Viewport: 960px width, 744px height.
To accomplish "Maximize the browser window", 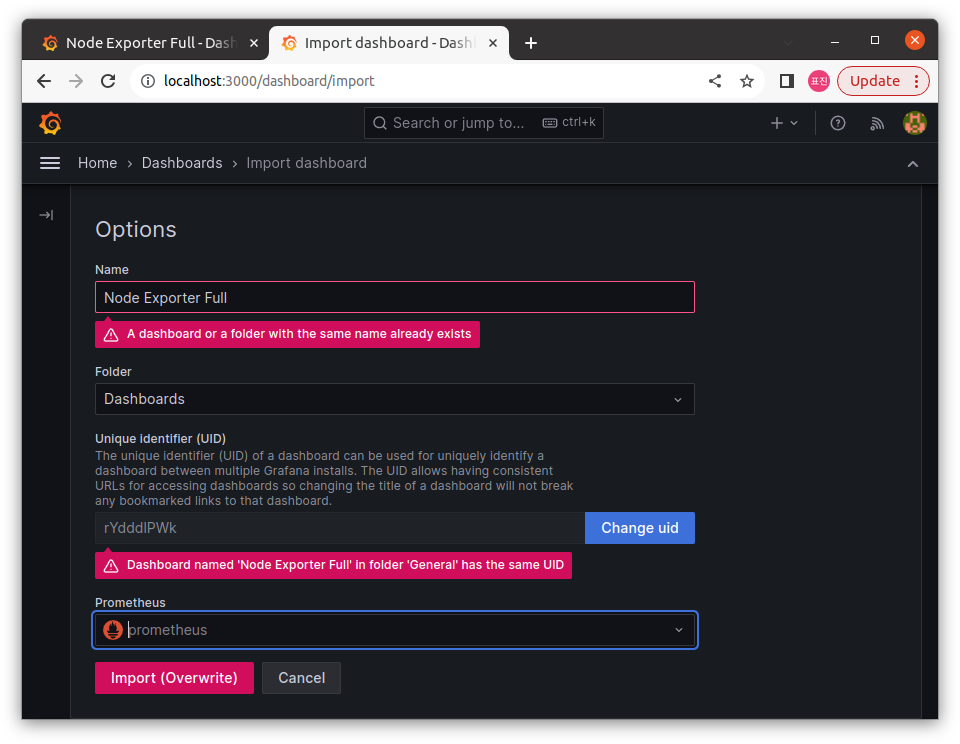I will [x=875, y=40].
